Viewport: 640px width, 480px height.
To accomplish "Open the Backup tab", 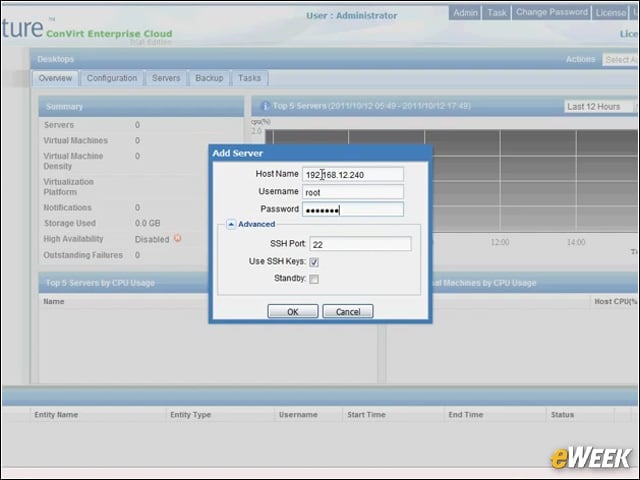I will [x=209, y=78].
